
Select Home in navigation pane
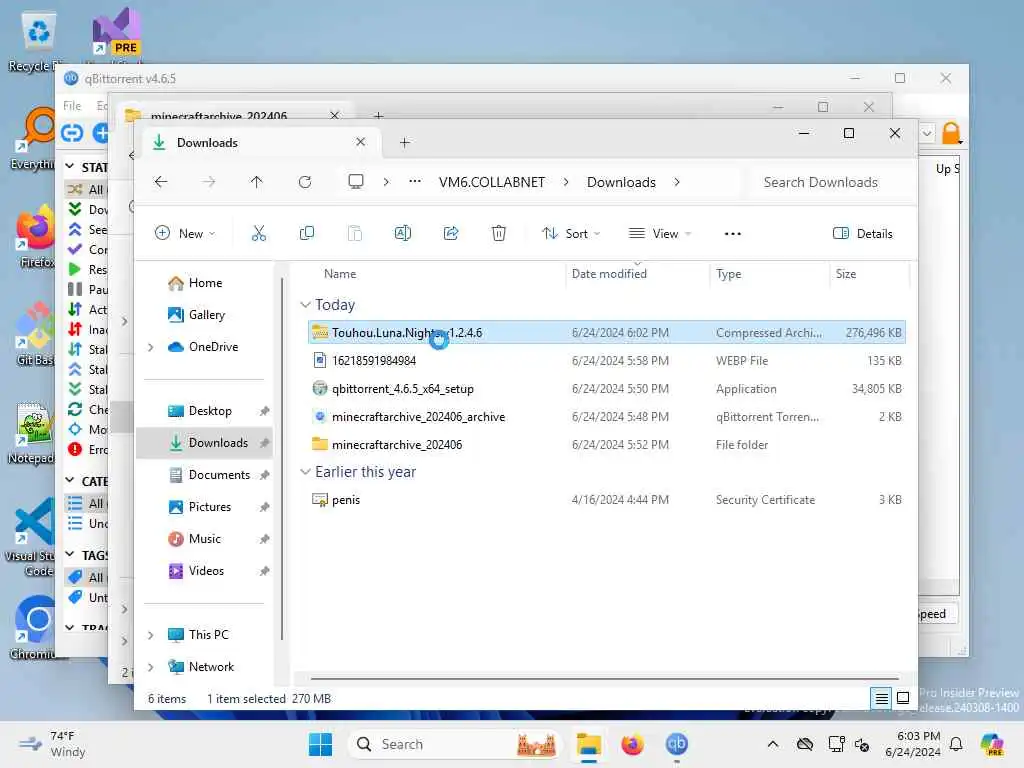205,283
